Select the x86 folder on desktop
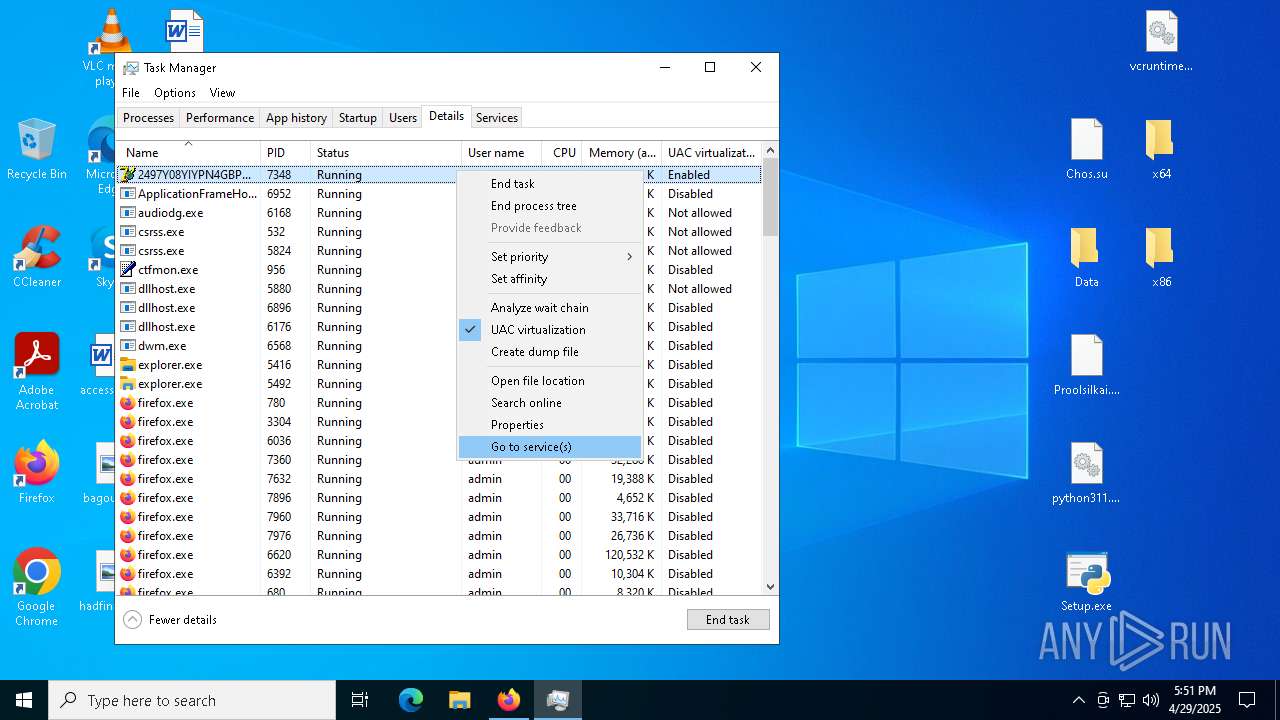This screenshot has height=720, width=1280. (x=1161, y=257)
